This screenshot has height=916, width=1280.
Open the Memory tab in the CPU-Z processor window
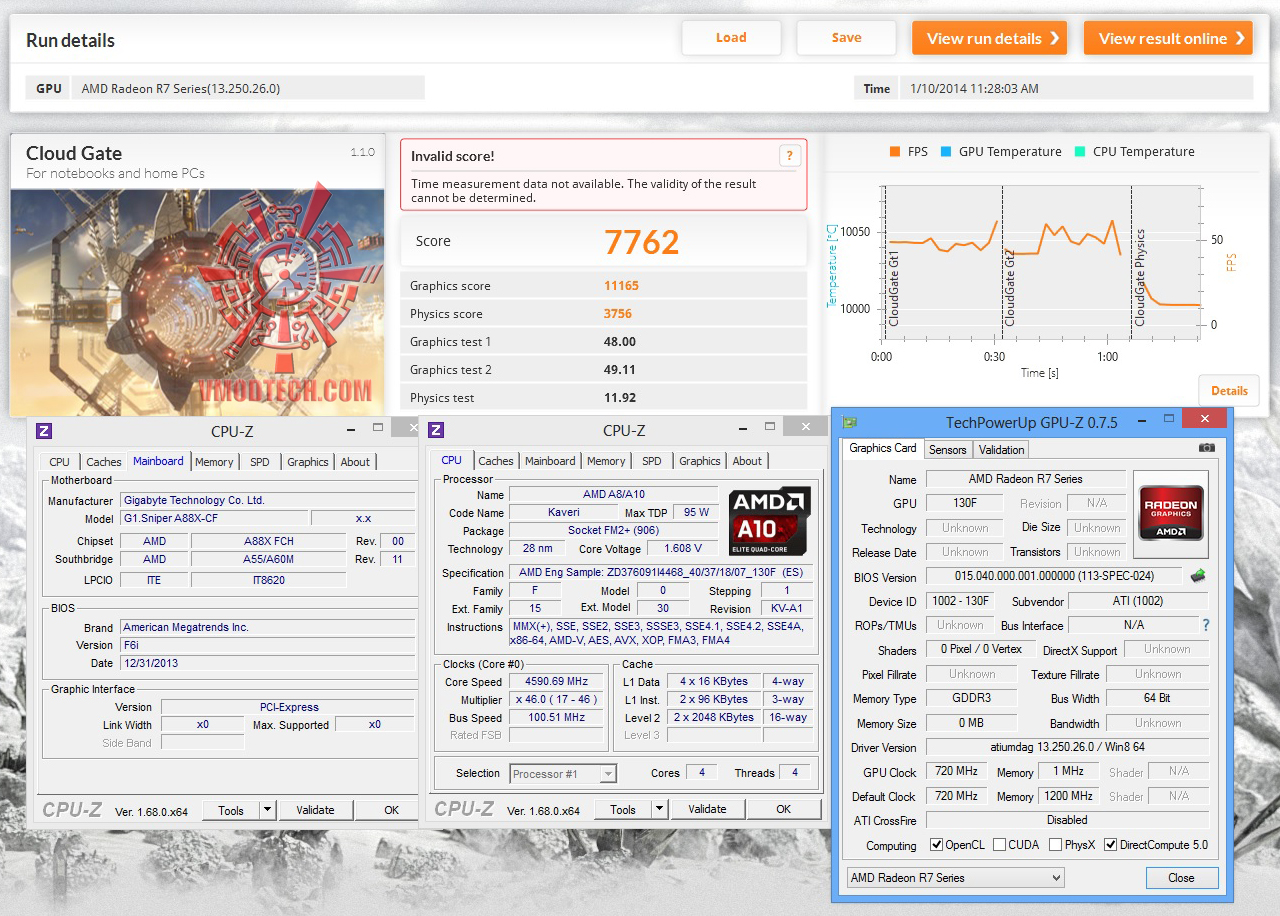click(x=606, y=461)
